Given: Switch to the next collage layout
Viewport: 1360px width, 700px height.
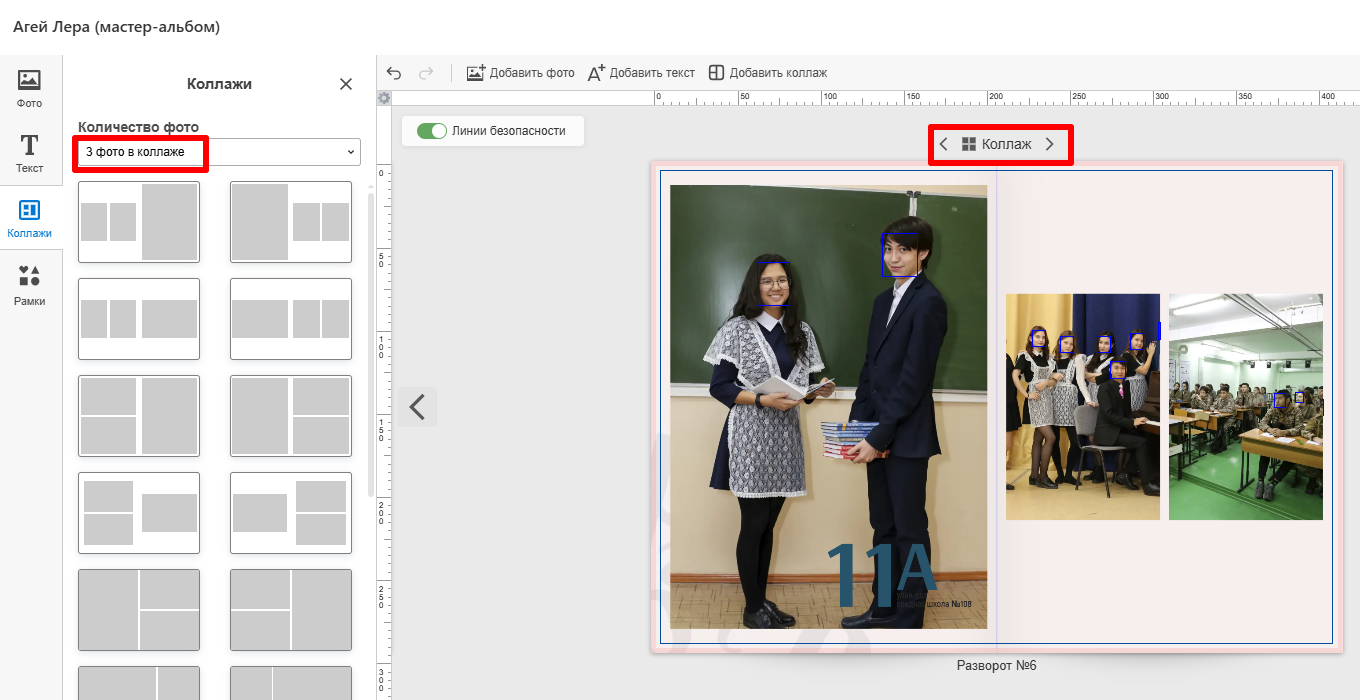Looking at the screenshot, I should coord(1049,144).
